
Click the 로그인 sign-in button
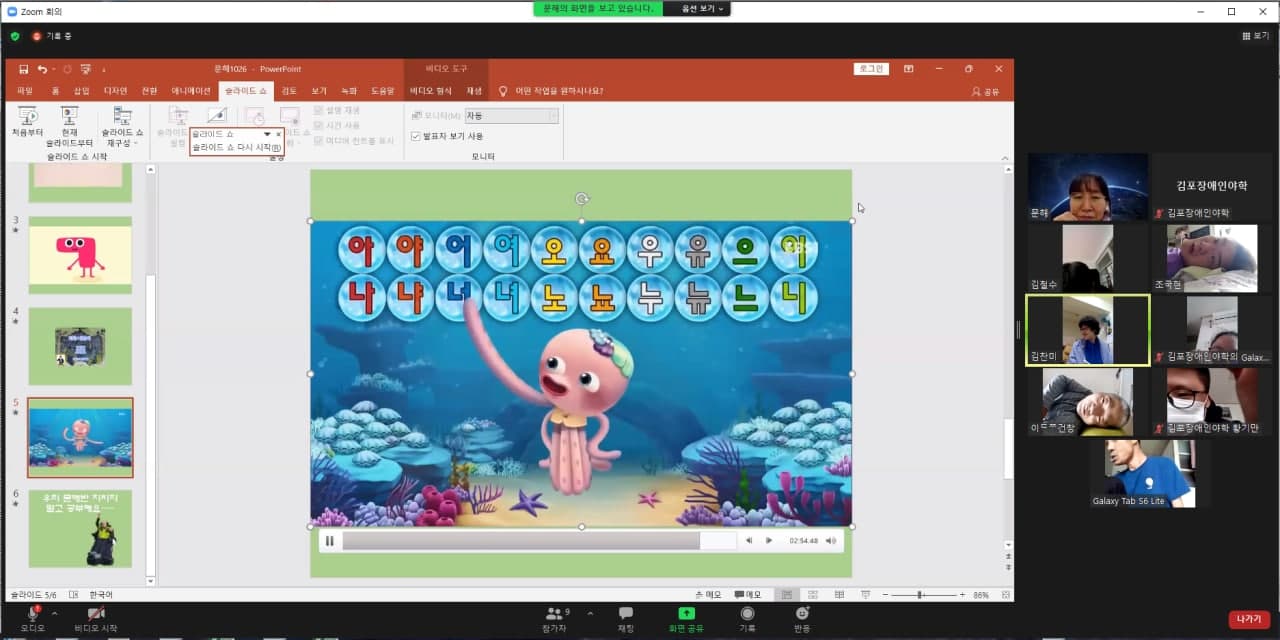point(871,69)
